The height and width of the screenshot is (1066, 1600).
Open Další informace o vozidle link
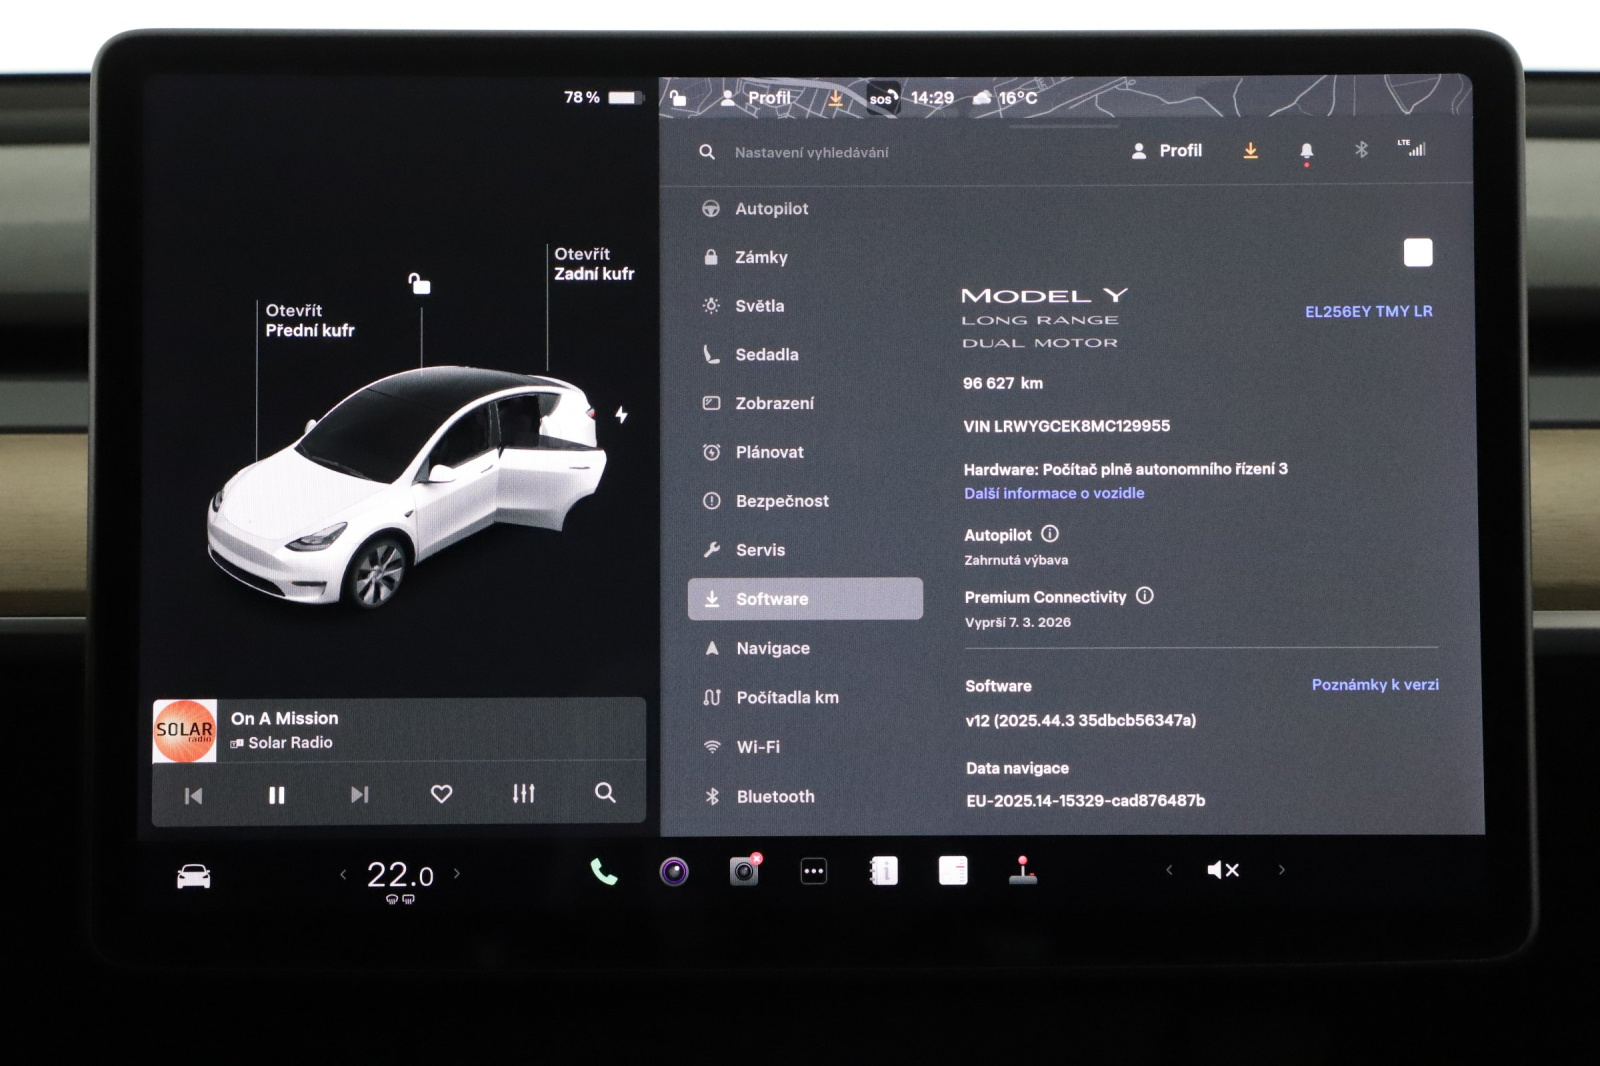(1053, 494)
